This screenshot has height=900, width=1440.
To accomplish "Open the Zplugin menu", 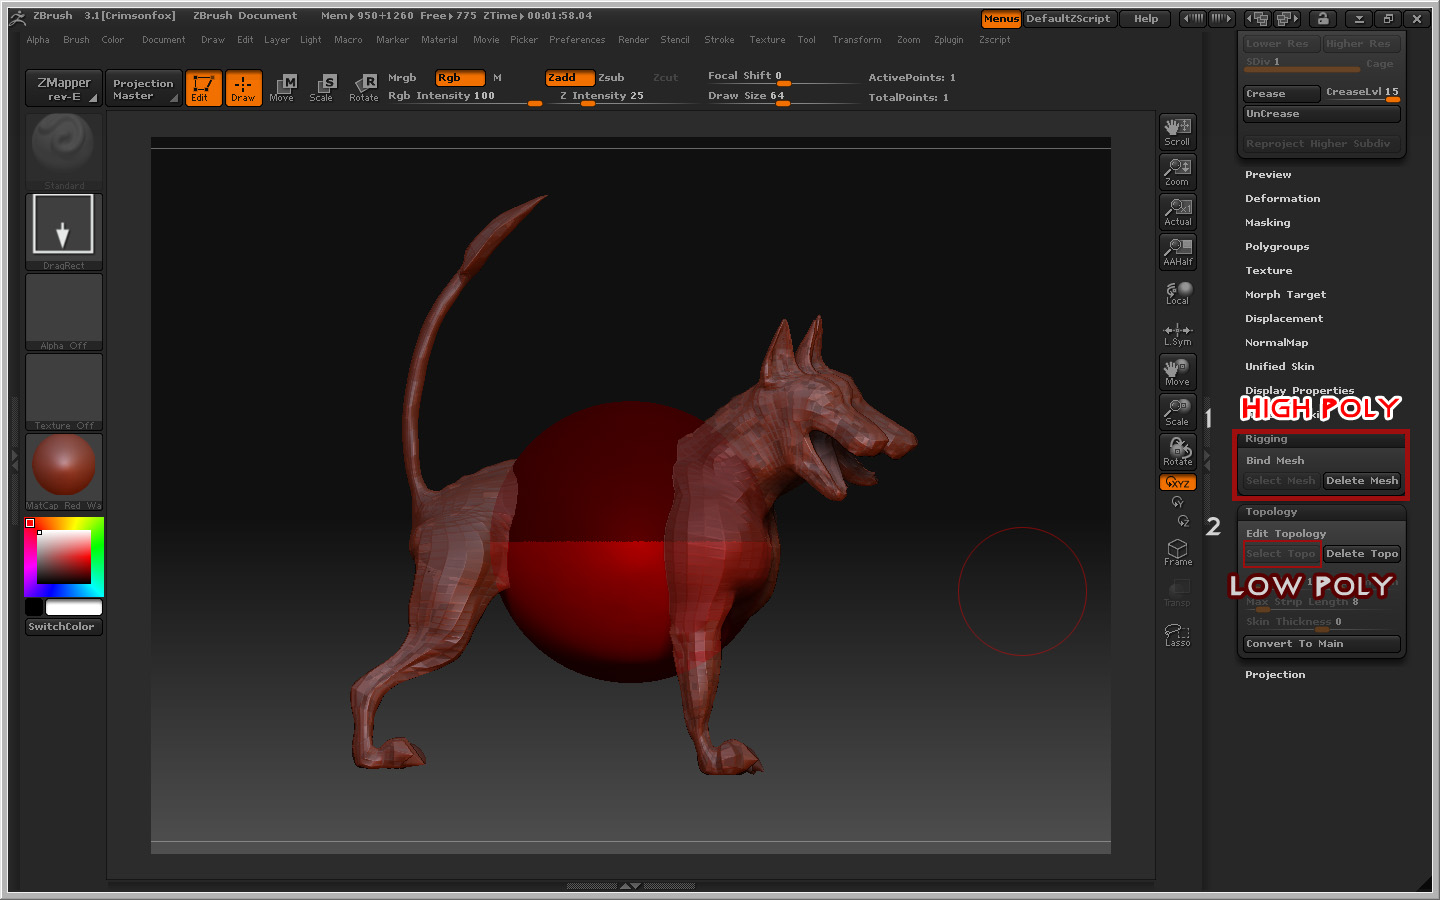I will point(948,40).
